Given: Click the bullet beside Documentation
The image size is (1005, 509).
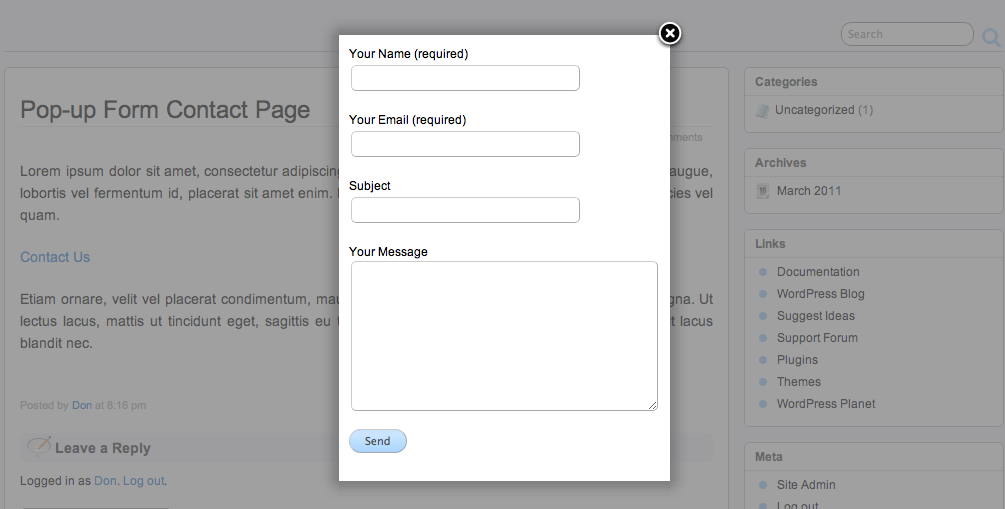Looking at the screenshot, I should click(x=763, y=272).
